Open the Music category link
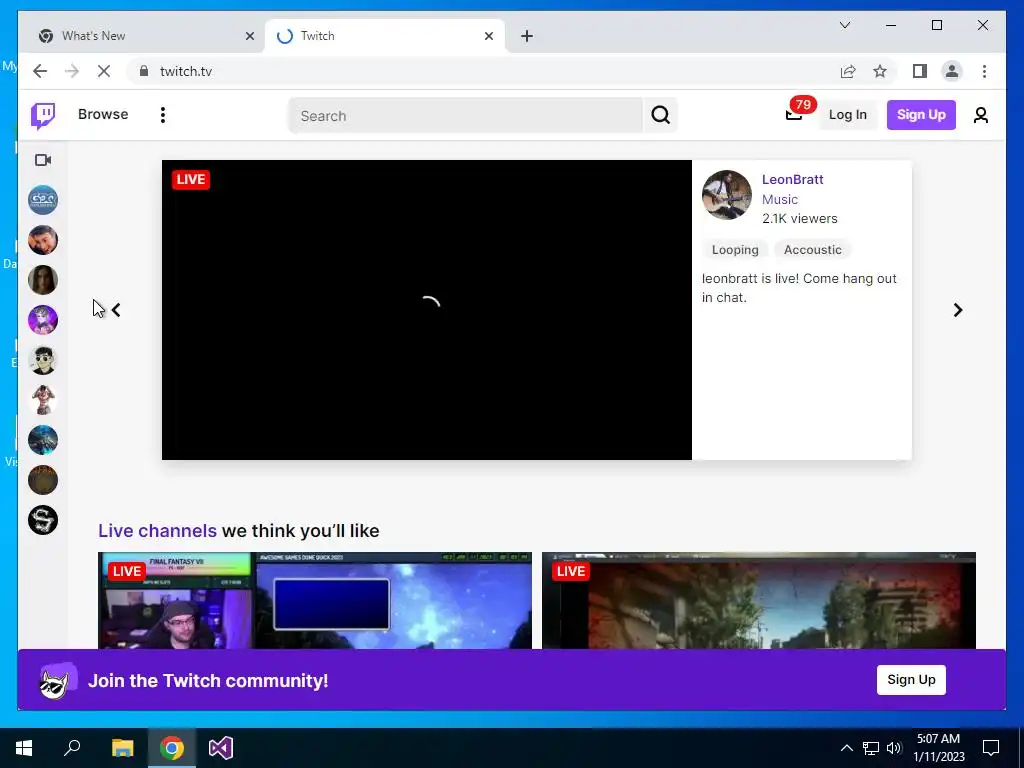 (780, 199)
